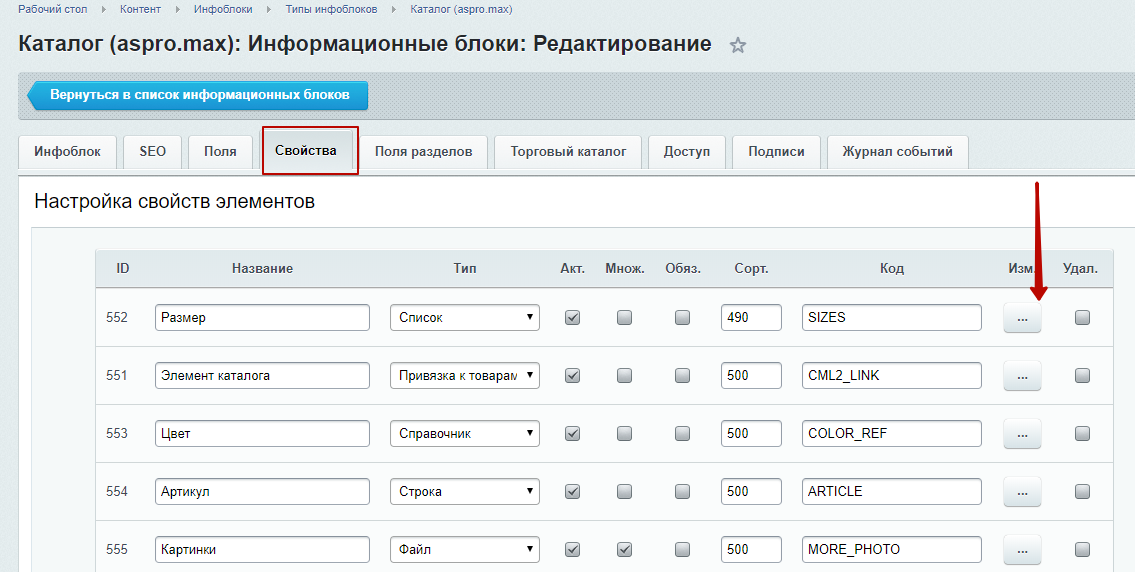The width and height of the screenshot is (1135, 572).
Task: Edit the code field COLOR_REF
Action: 892,433
